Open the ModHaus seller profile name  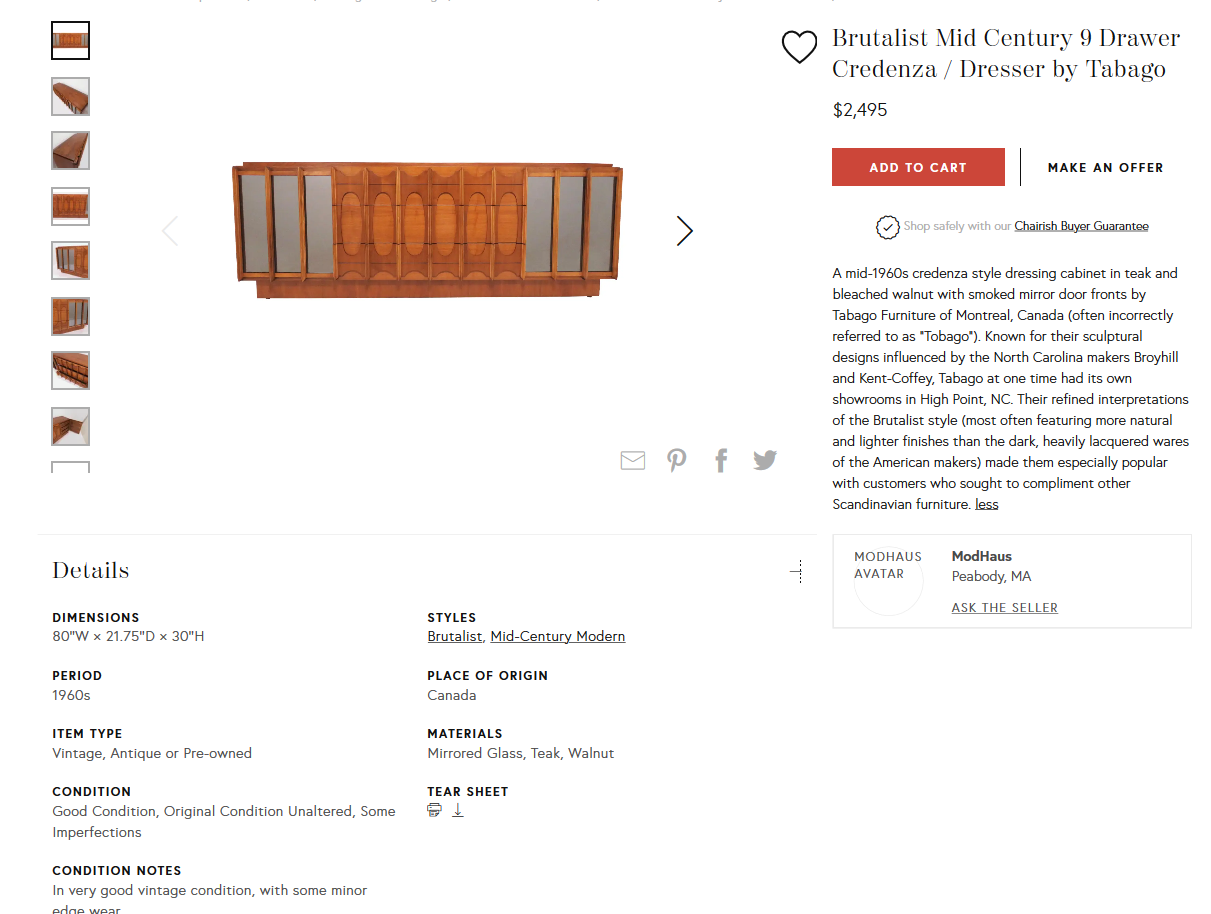pos(981,556)
